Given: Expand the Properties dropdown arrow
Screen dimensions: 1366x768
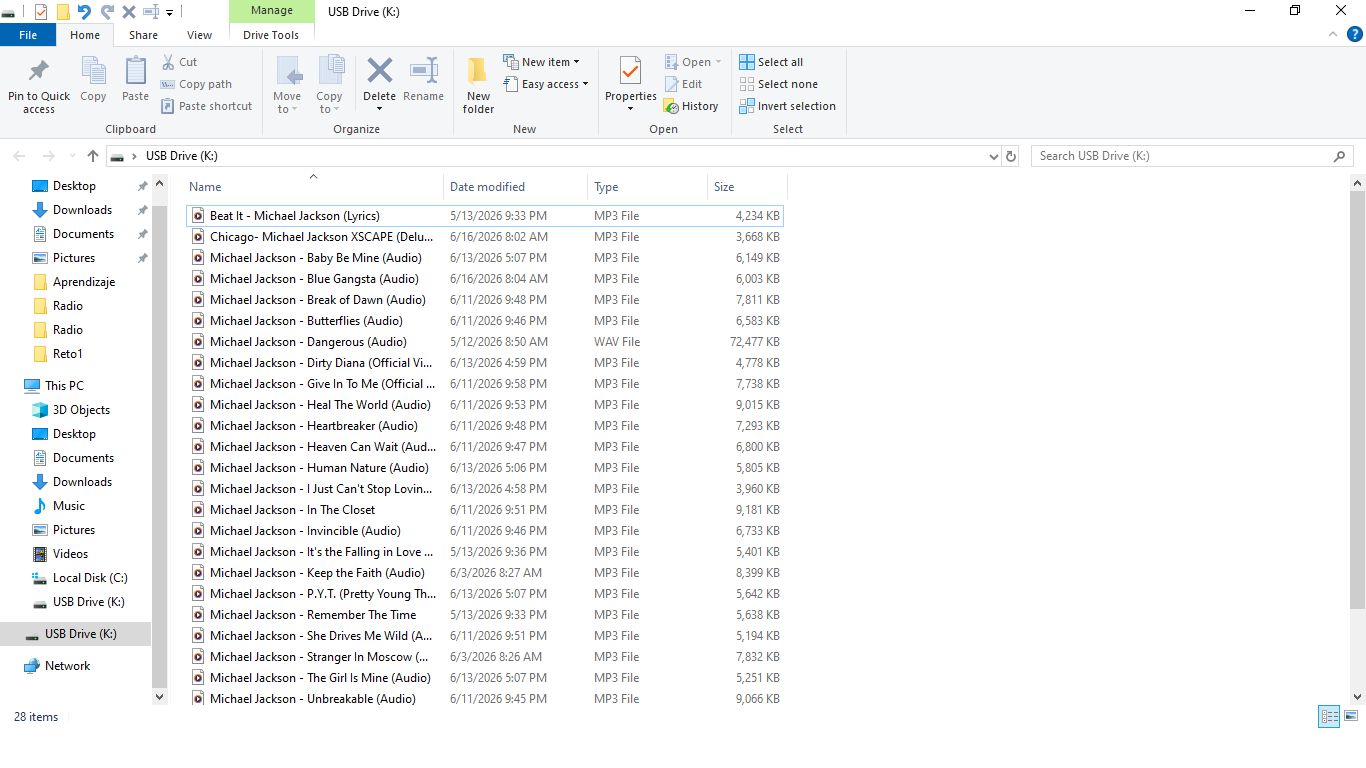Looking at the screenshot, I should [x=630, y=108].
